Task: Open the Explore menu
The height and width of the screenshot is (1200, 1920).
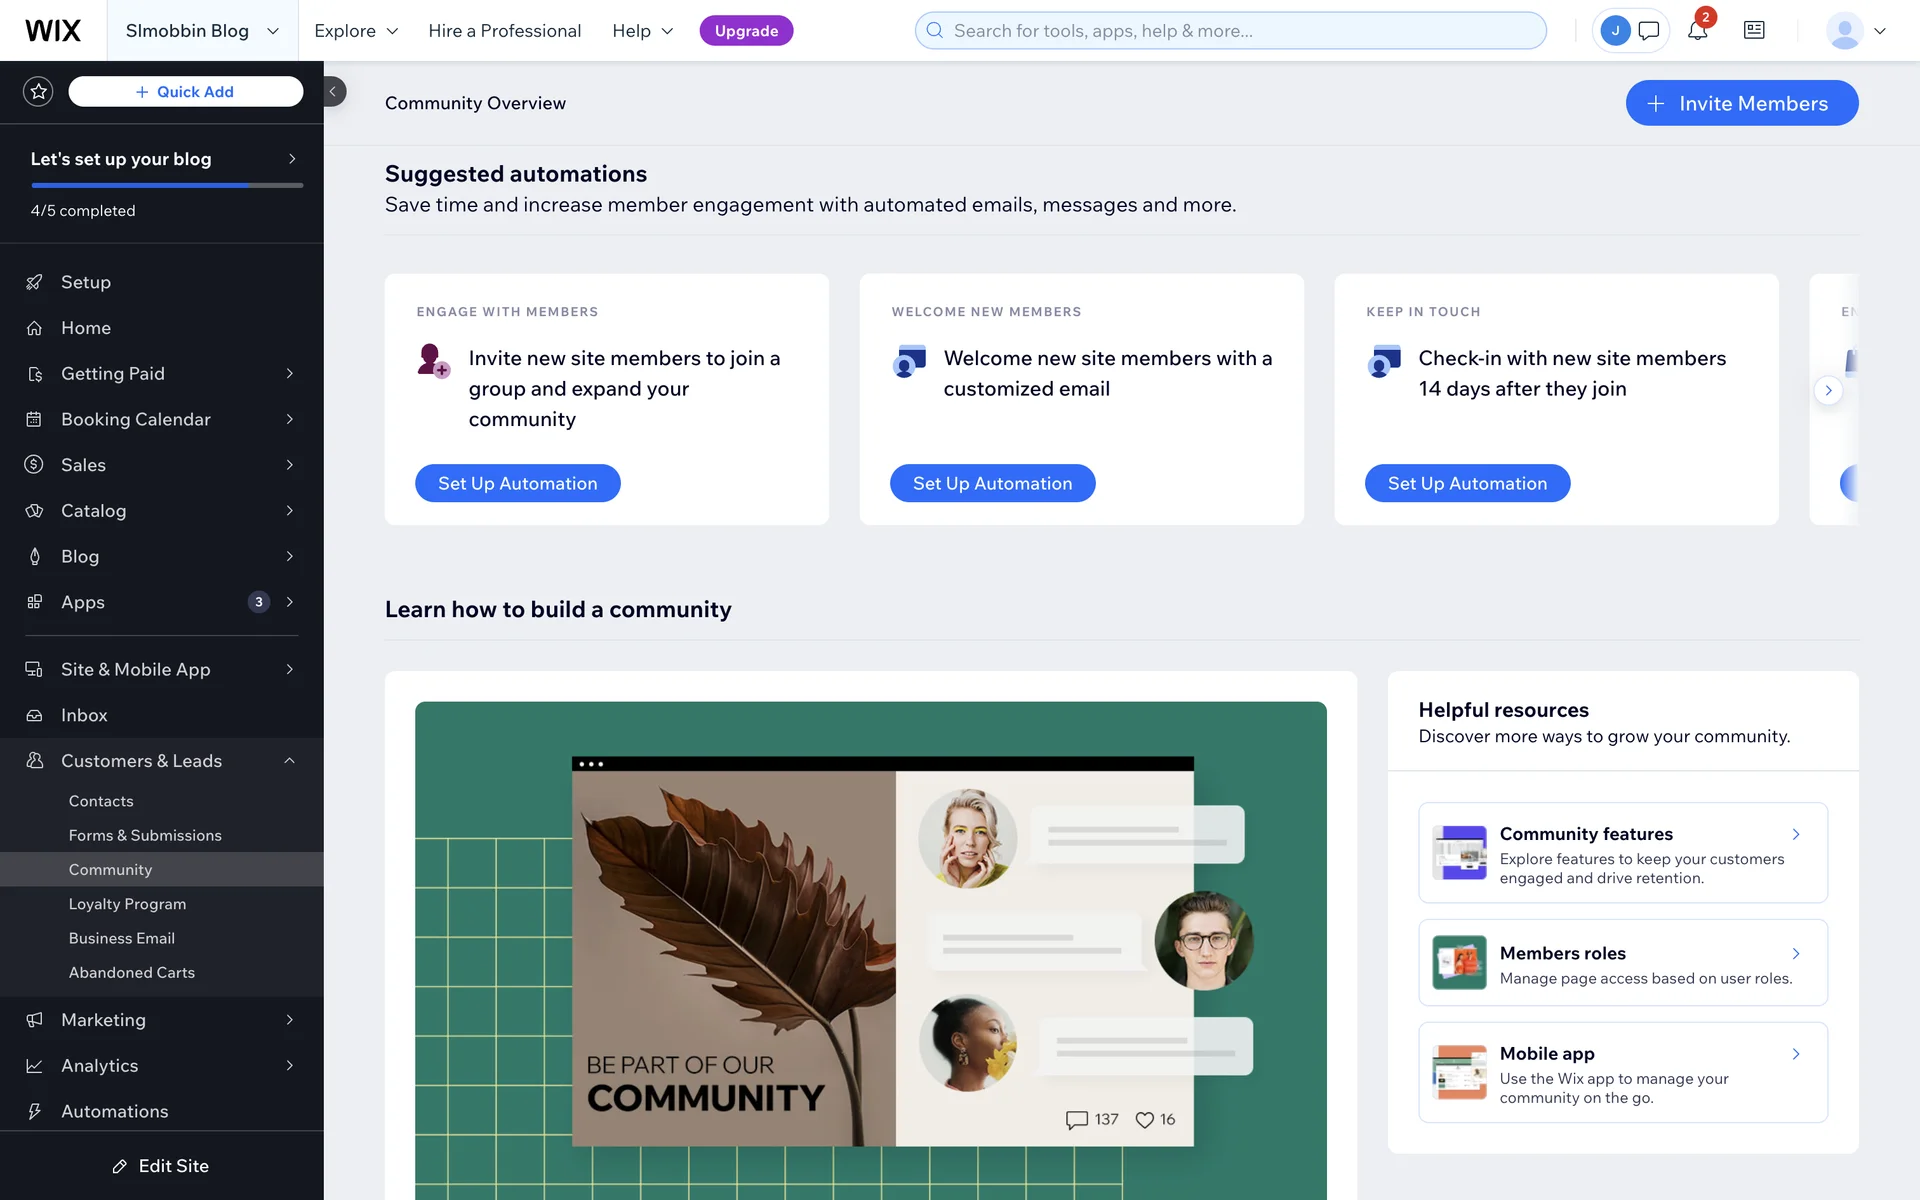Action: [356, 30]
